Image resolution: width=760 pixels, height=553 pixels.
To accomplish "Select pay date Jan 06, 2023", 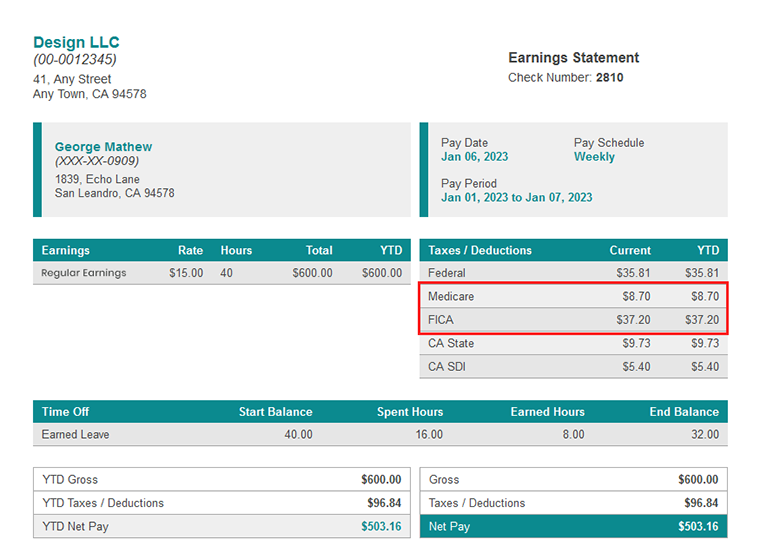I will tap(475, 157).
